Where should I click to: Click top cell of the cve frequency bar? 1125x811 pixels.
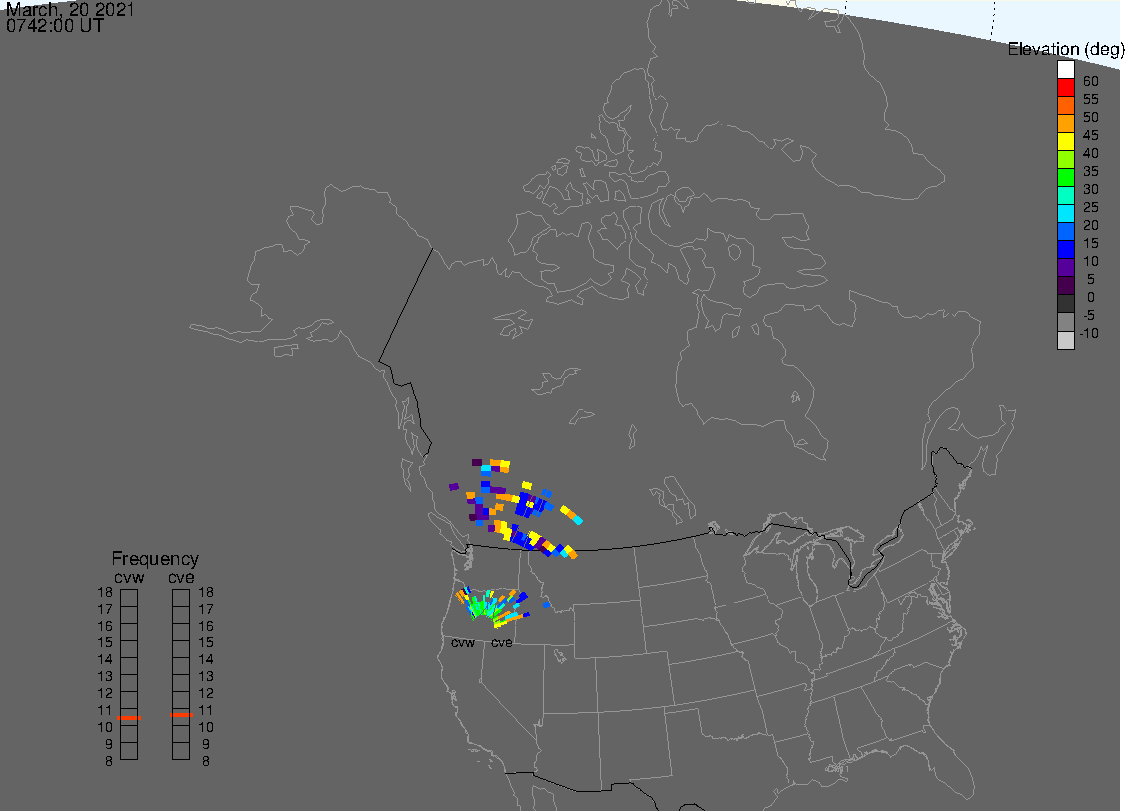181,599
